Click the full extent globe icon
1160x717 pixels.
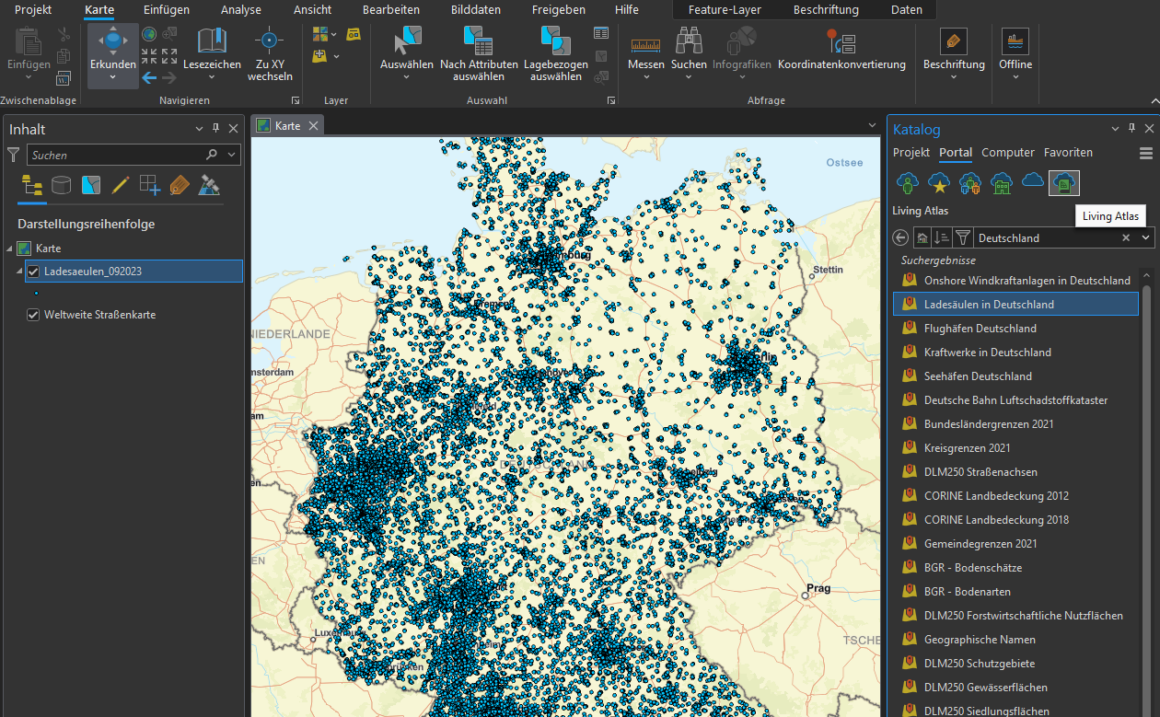click(x=149, y=34)
